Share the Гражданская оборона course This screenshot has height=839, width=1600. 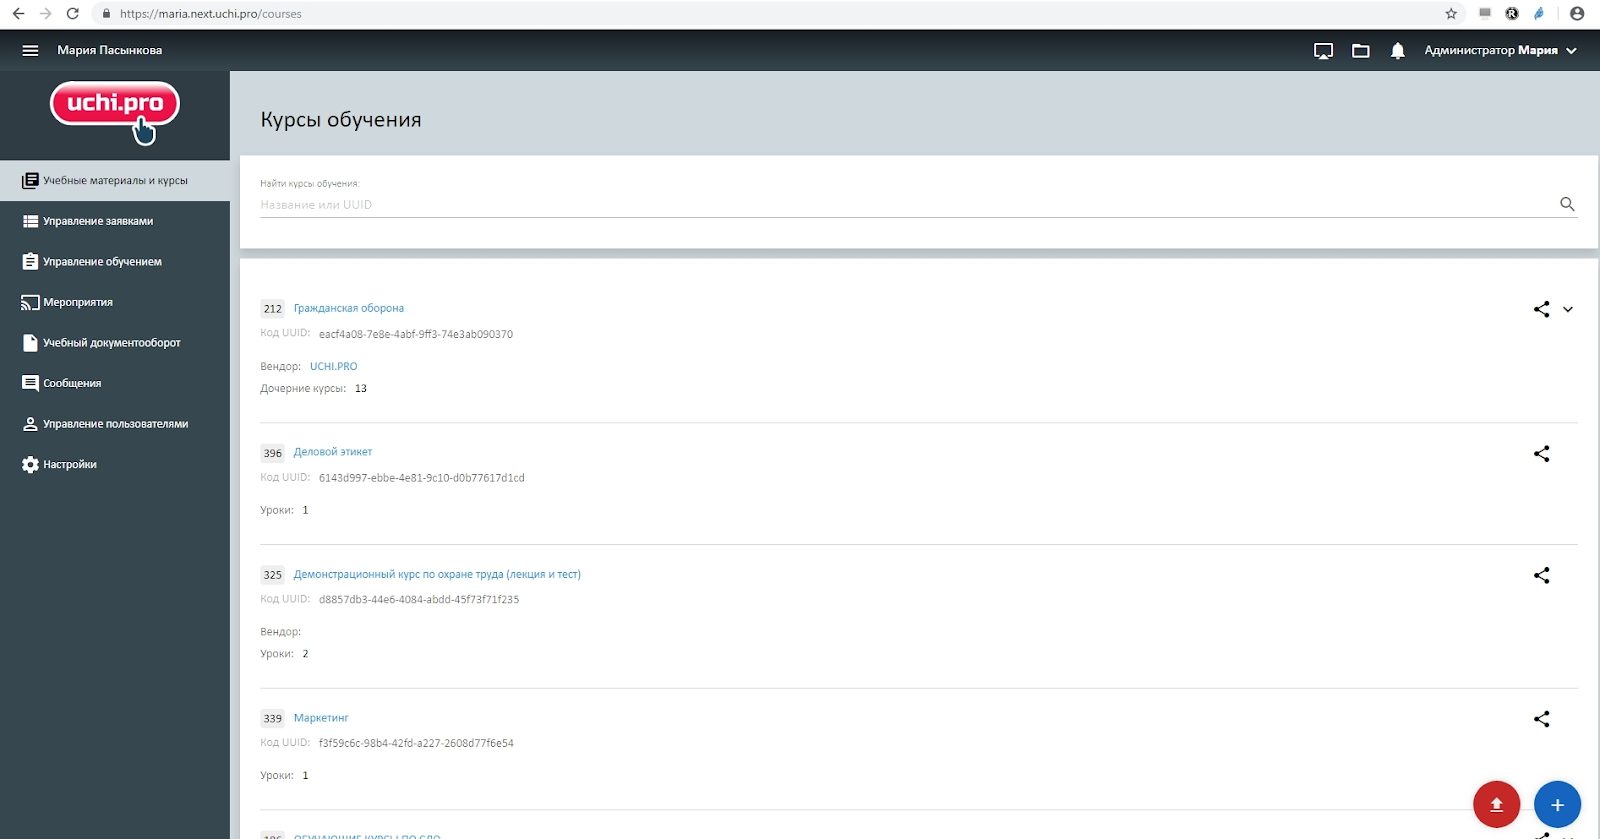click(1541, 309)
